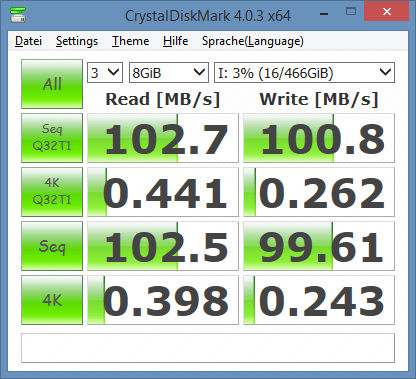Image resolution: width=416 pixels, height=379 pixels.
Task: Click the CrystalDiskMark app icon in title bar
Action: [x=17, y=15]
